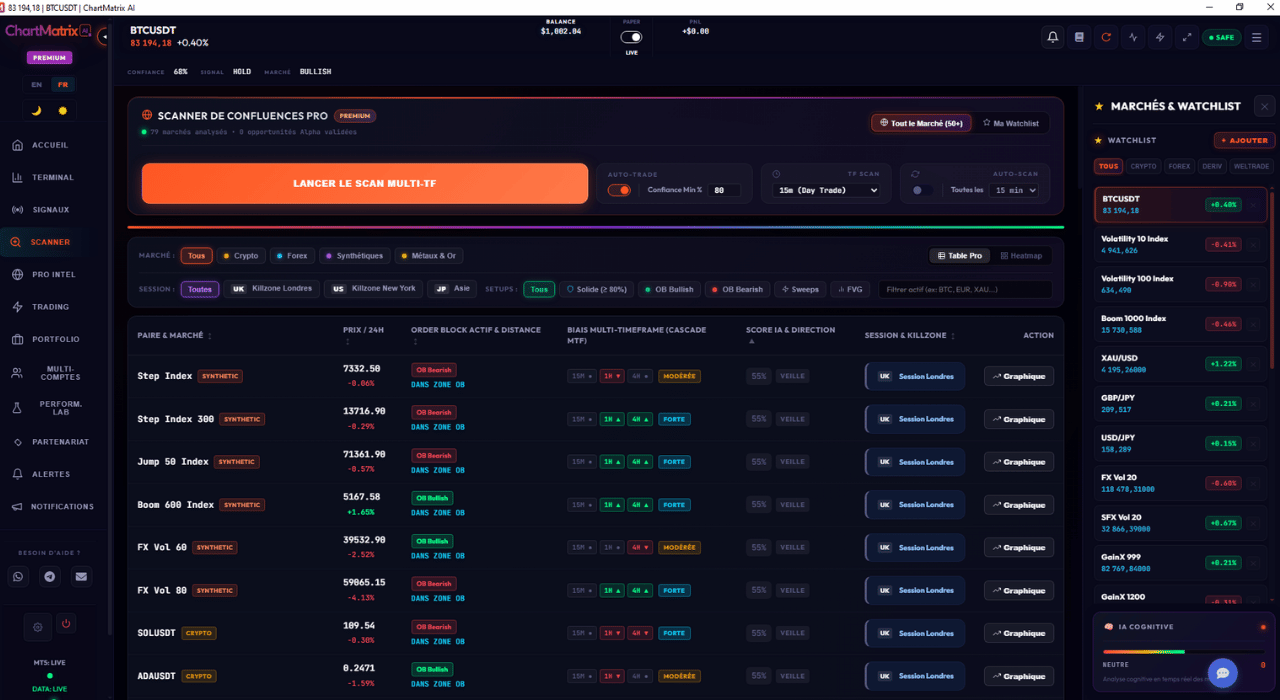Filter session by Killzone Londres
Image resolution: width=1280 pixels, height=700 pixels.
click(x=272, y=289)
